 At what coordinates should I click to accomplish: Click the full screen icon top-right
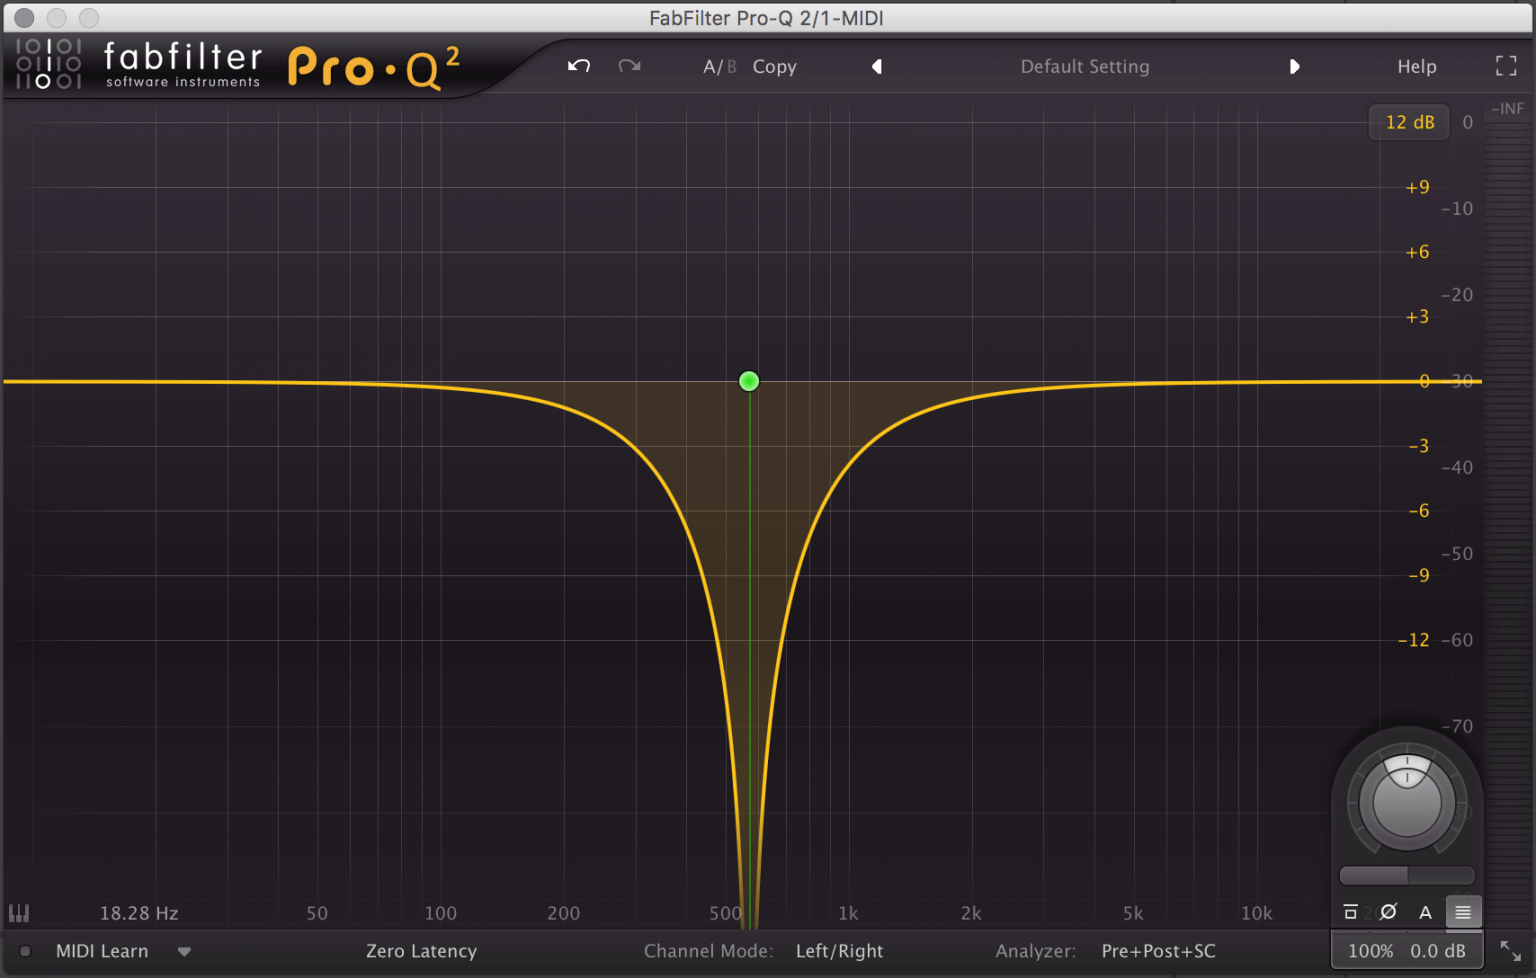coord(1505,66)
